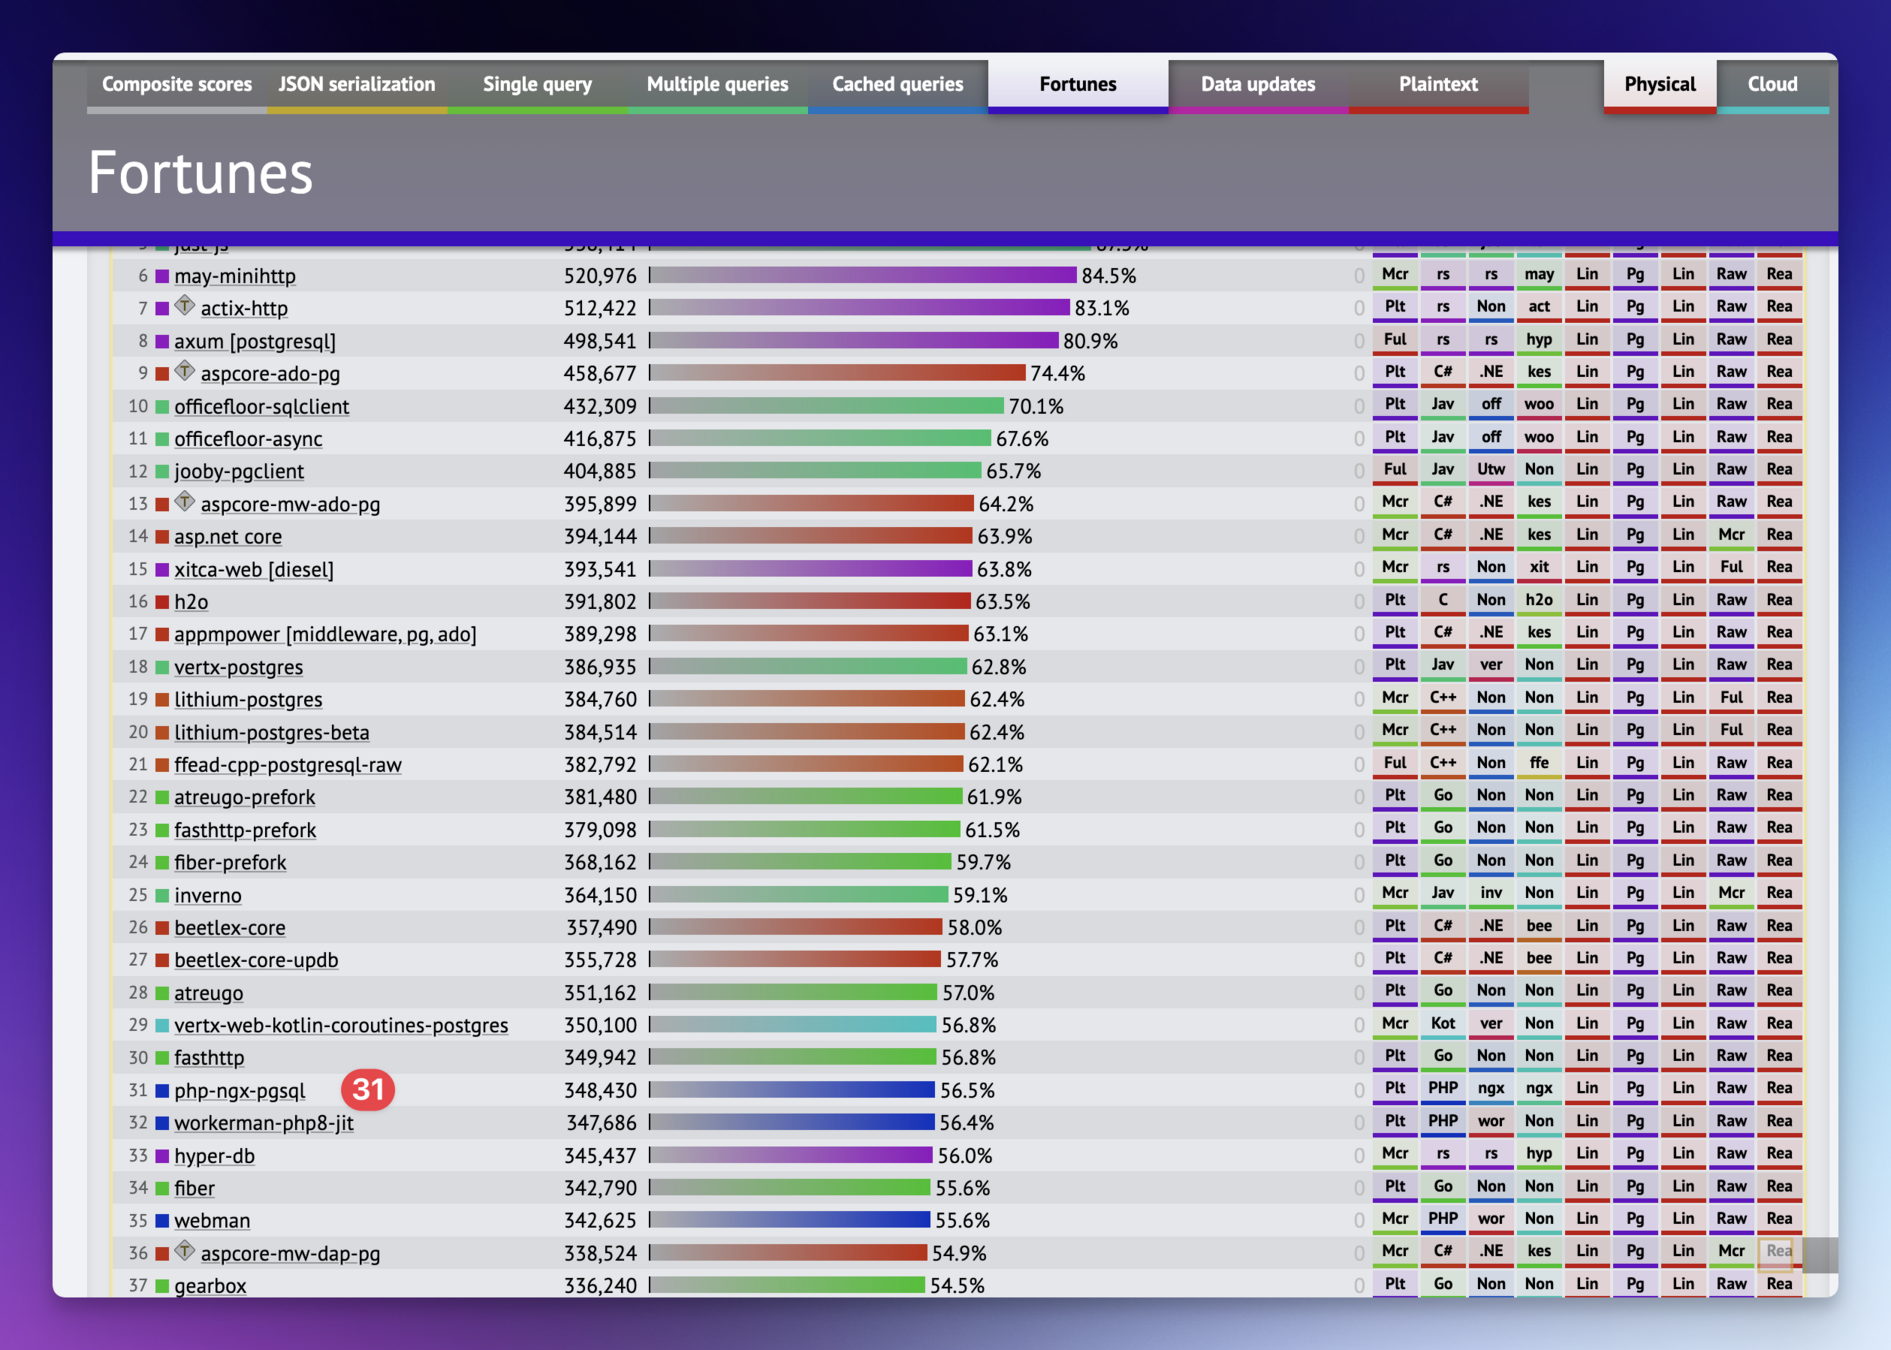
Task: Click 348,430 score in php-ngx-pgsql row
Action: click(600, 1090)
